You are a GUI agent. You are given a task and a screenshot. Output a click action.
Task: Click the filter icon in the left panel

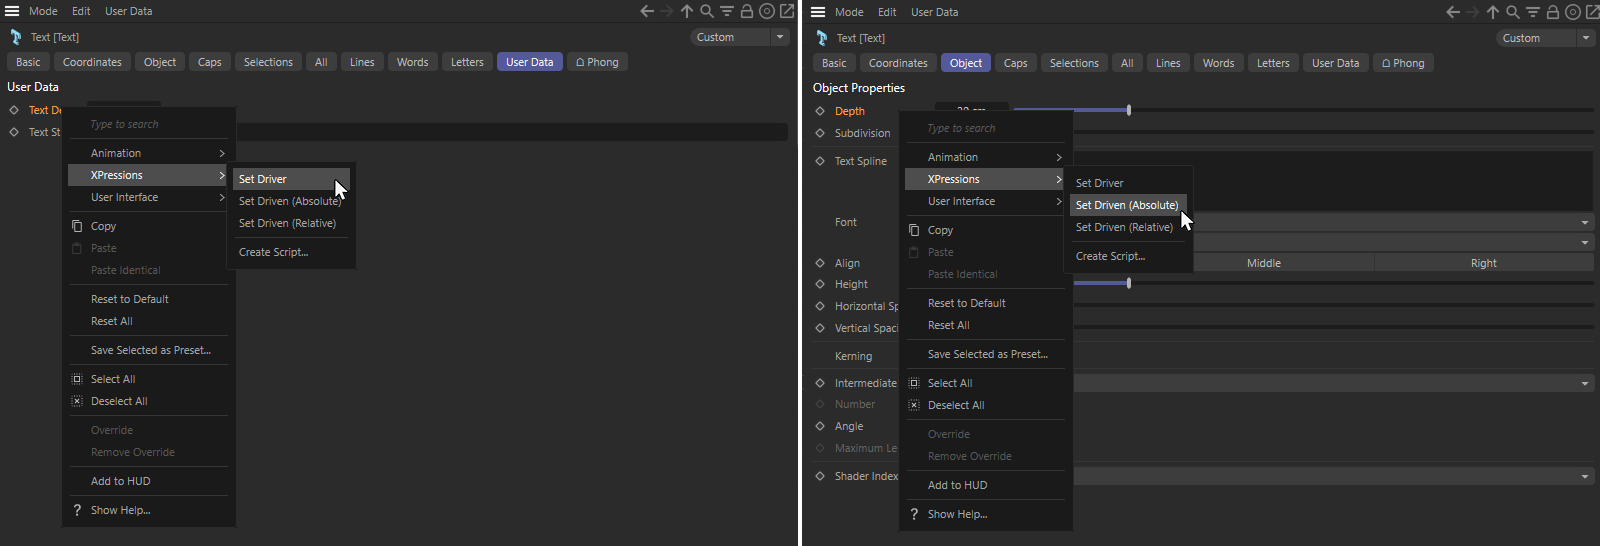tap(727, 11)
